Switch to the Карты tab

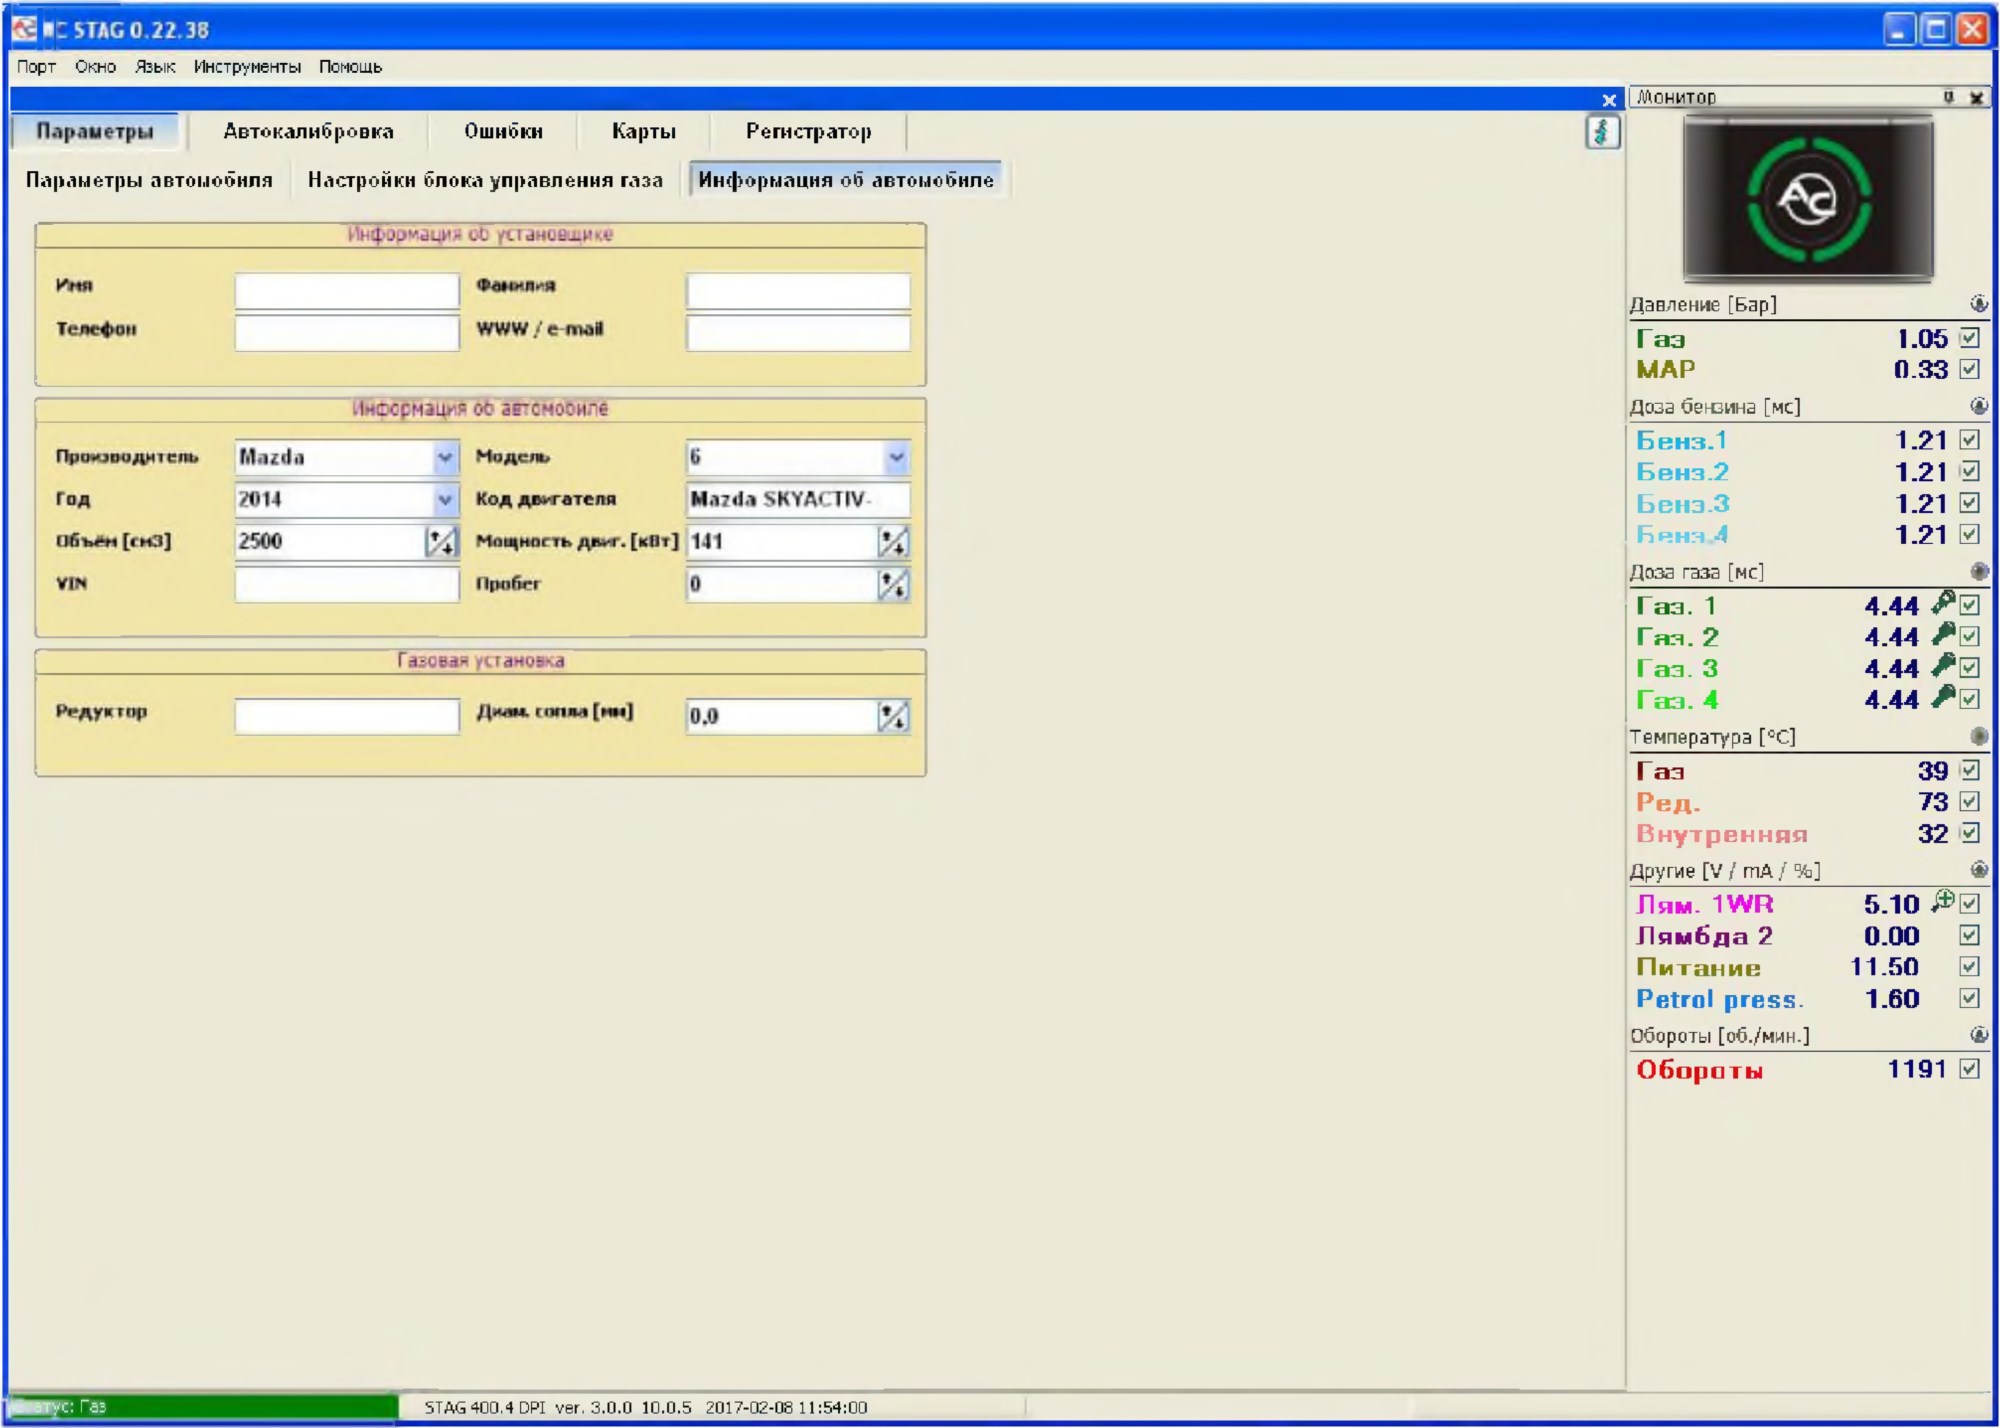pyautogui.click(x=644, y=132)
